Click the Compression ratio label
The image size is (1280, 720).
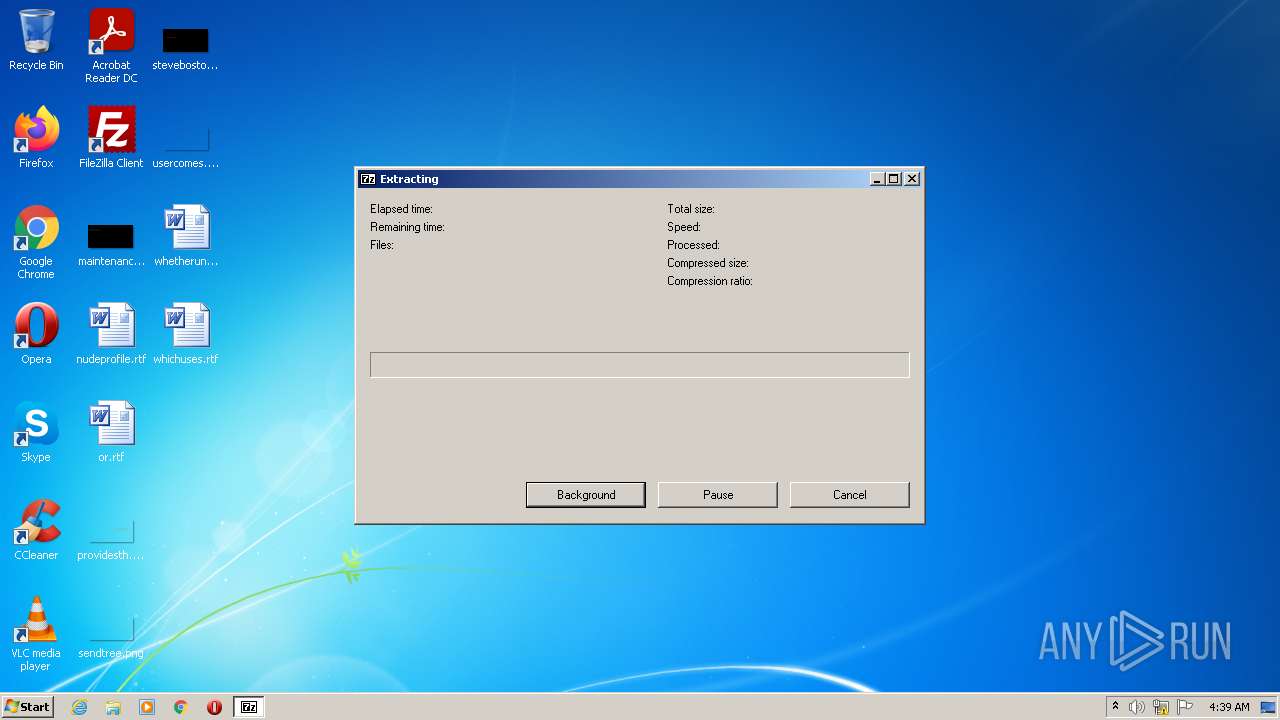tap(710, 281)
